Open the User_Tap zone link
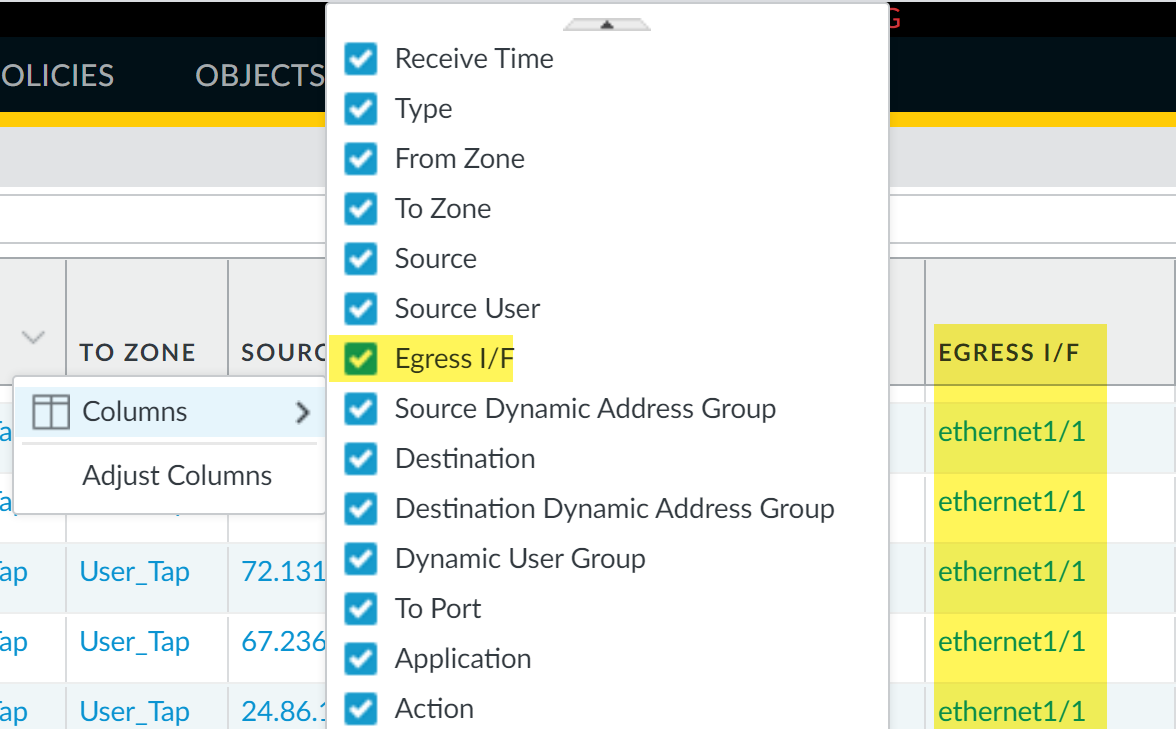This screenshot has width=1176, height=729. pos(134,571)
